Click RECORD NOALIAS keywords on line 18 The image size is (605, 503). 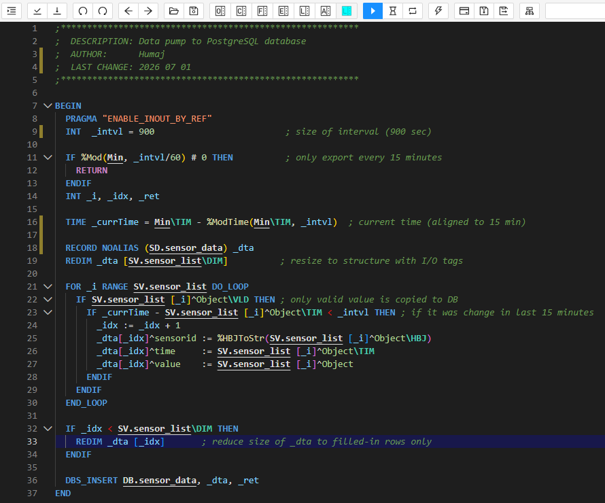pyautogui.click(x=102, y=248)
